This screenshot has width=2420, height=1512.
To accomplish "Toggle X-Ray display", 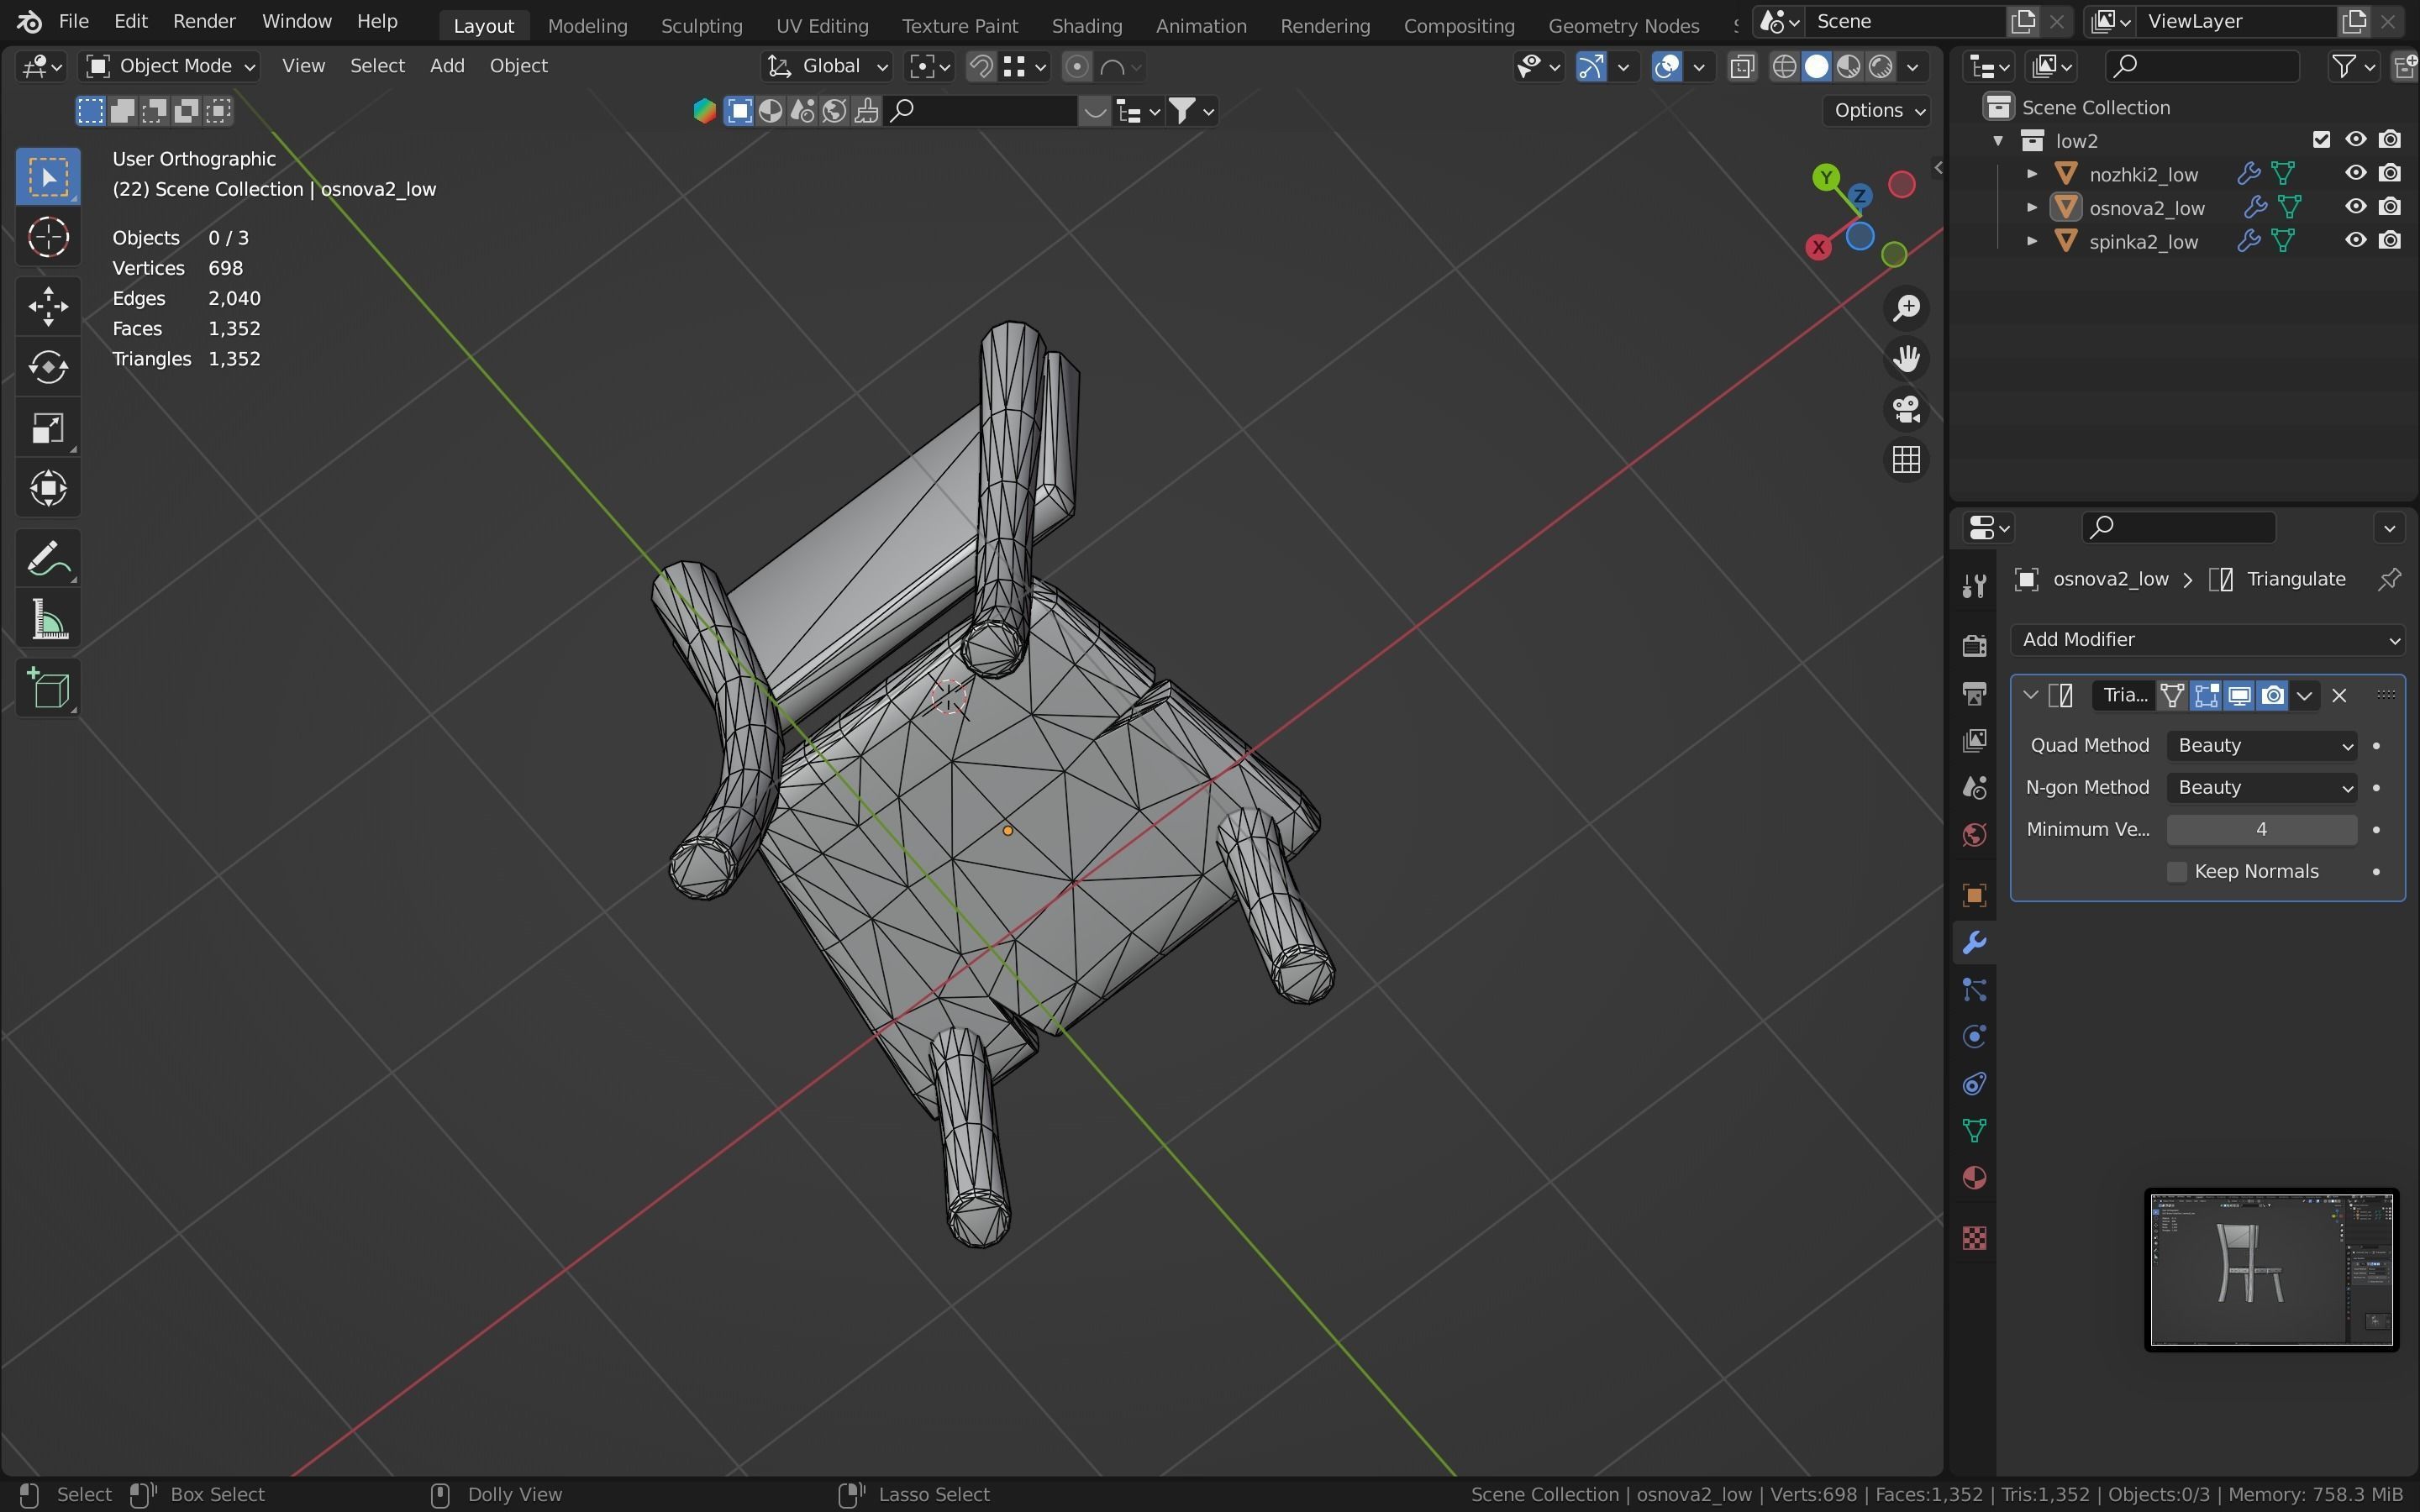I will click(1743, 67).
